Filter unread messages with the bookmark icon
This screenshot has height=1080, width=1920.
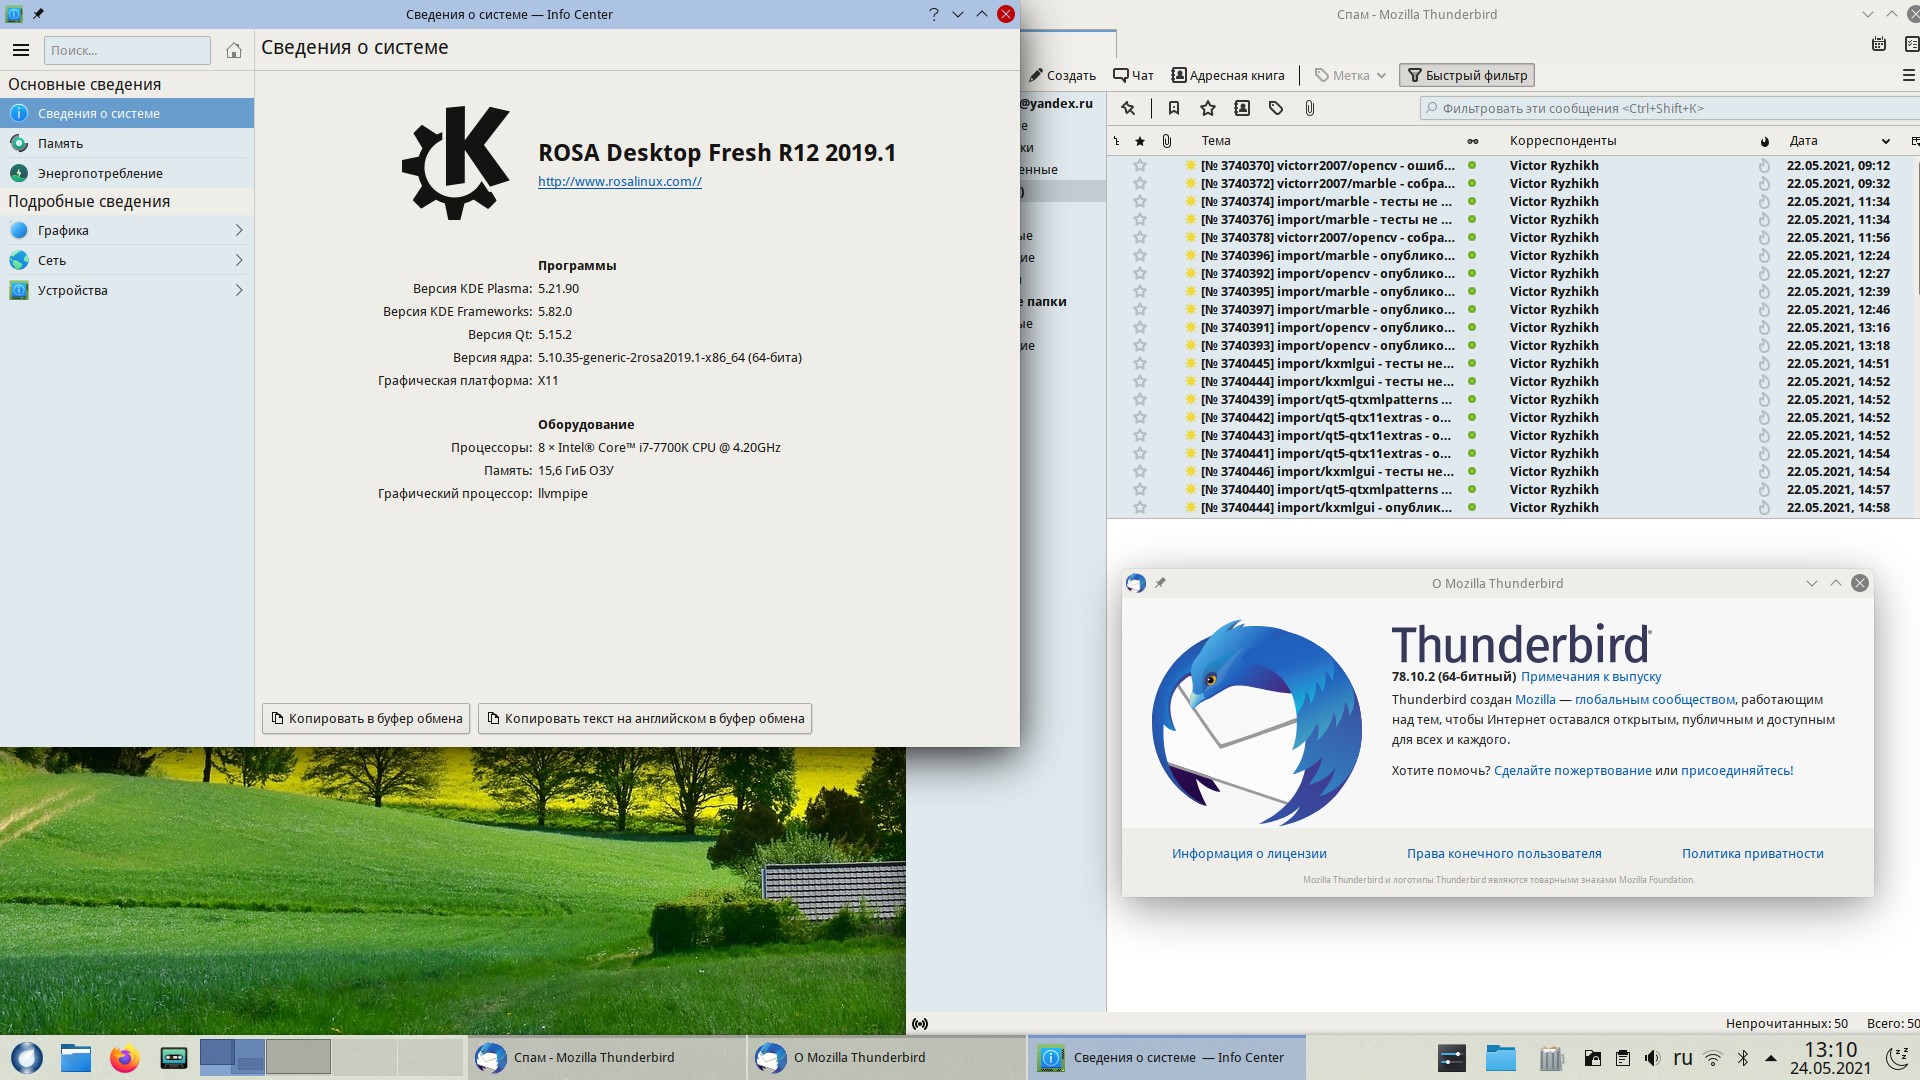[x=1174, y=108]
